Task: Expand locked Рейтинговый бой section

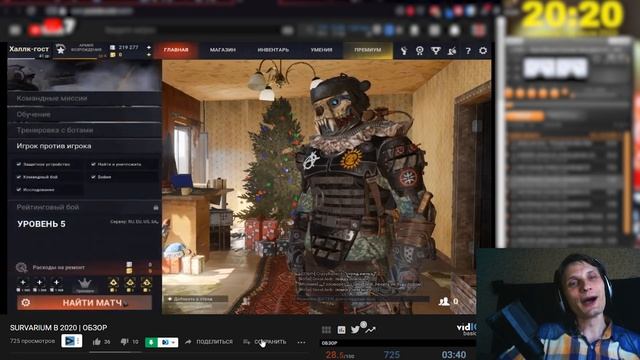Action: pos(84,207)
